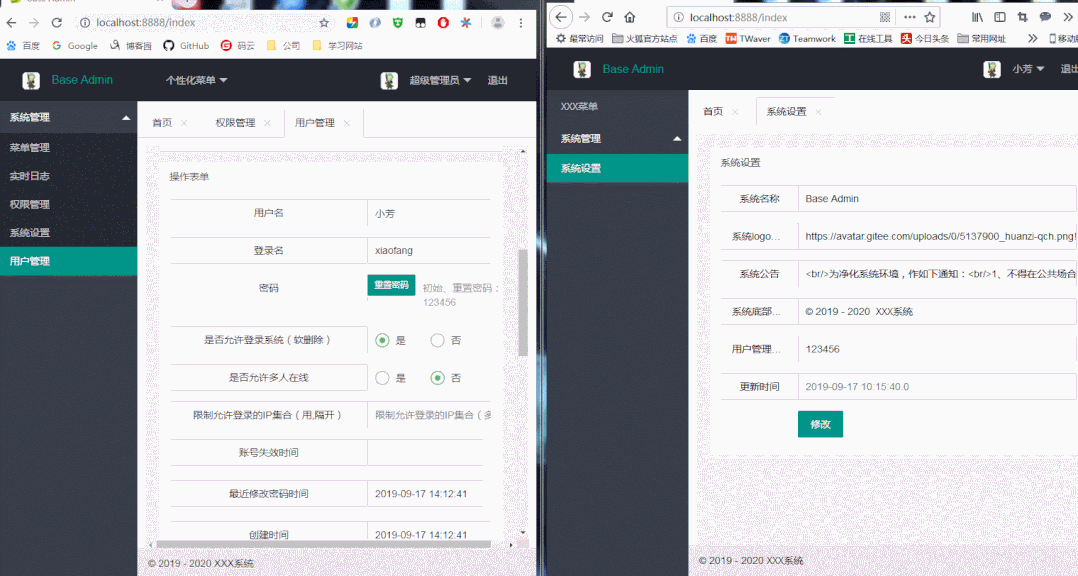Select 是 for 是否允许多人在线
The height and width of the screenshot is (576, 1078).
pos(381,378)
